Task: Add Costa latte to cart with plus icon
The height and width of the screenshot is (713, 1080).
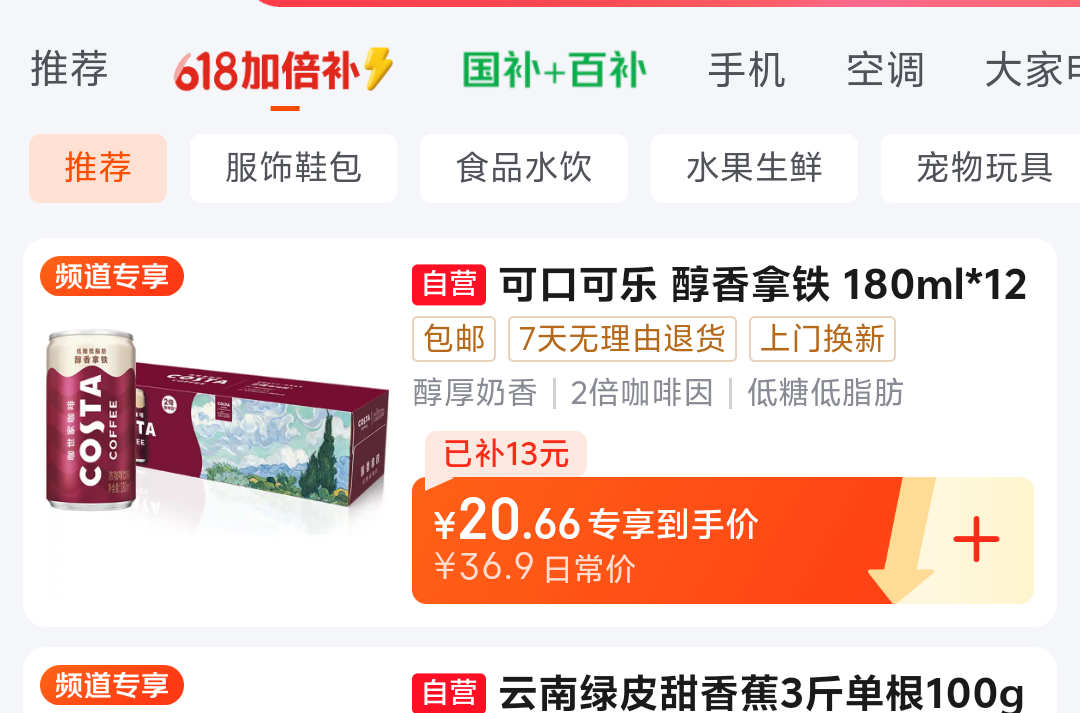Action: click(976, 539)
